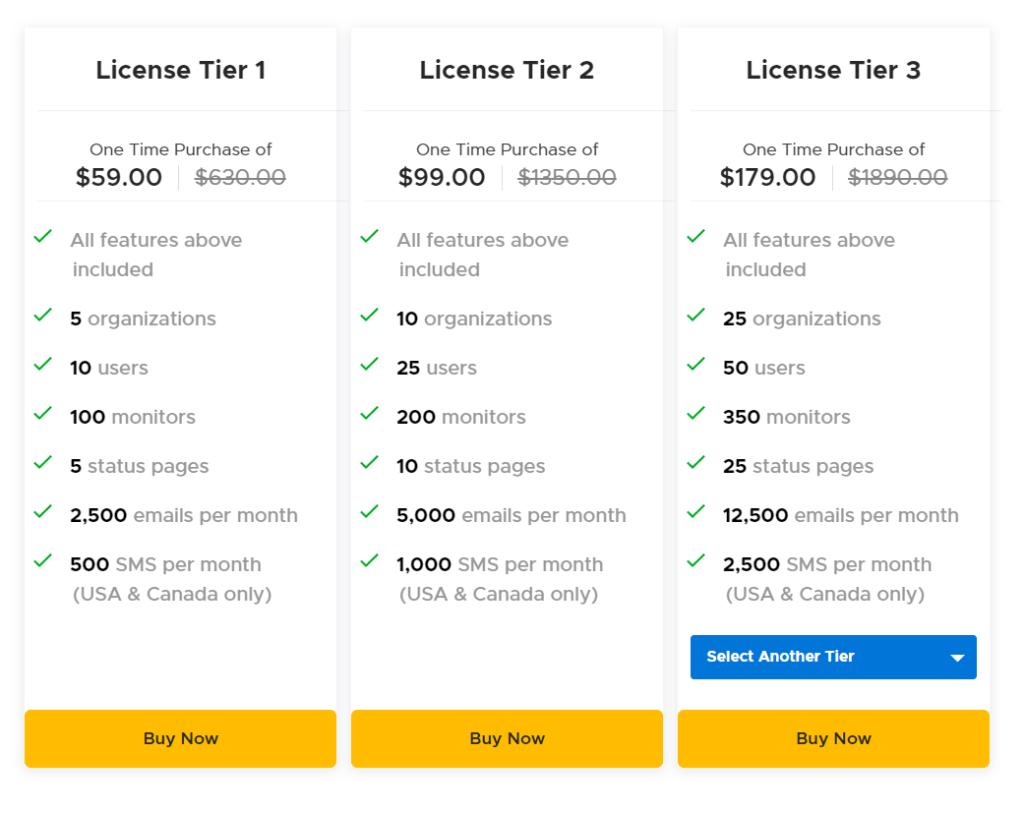Click checkmark beside Tier 1 5 organizations

(43, 315)
